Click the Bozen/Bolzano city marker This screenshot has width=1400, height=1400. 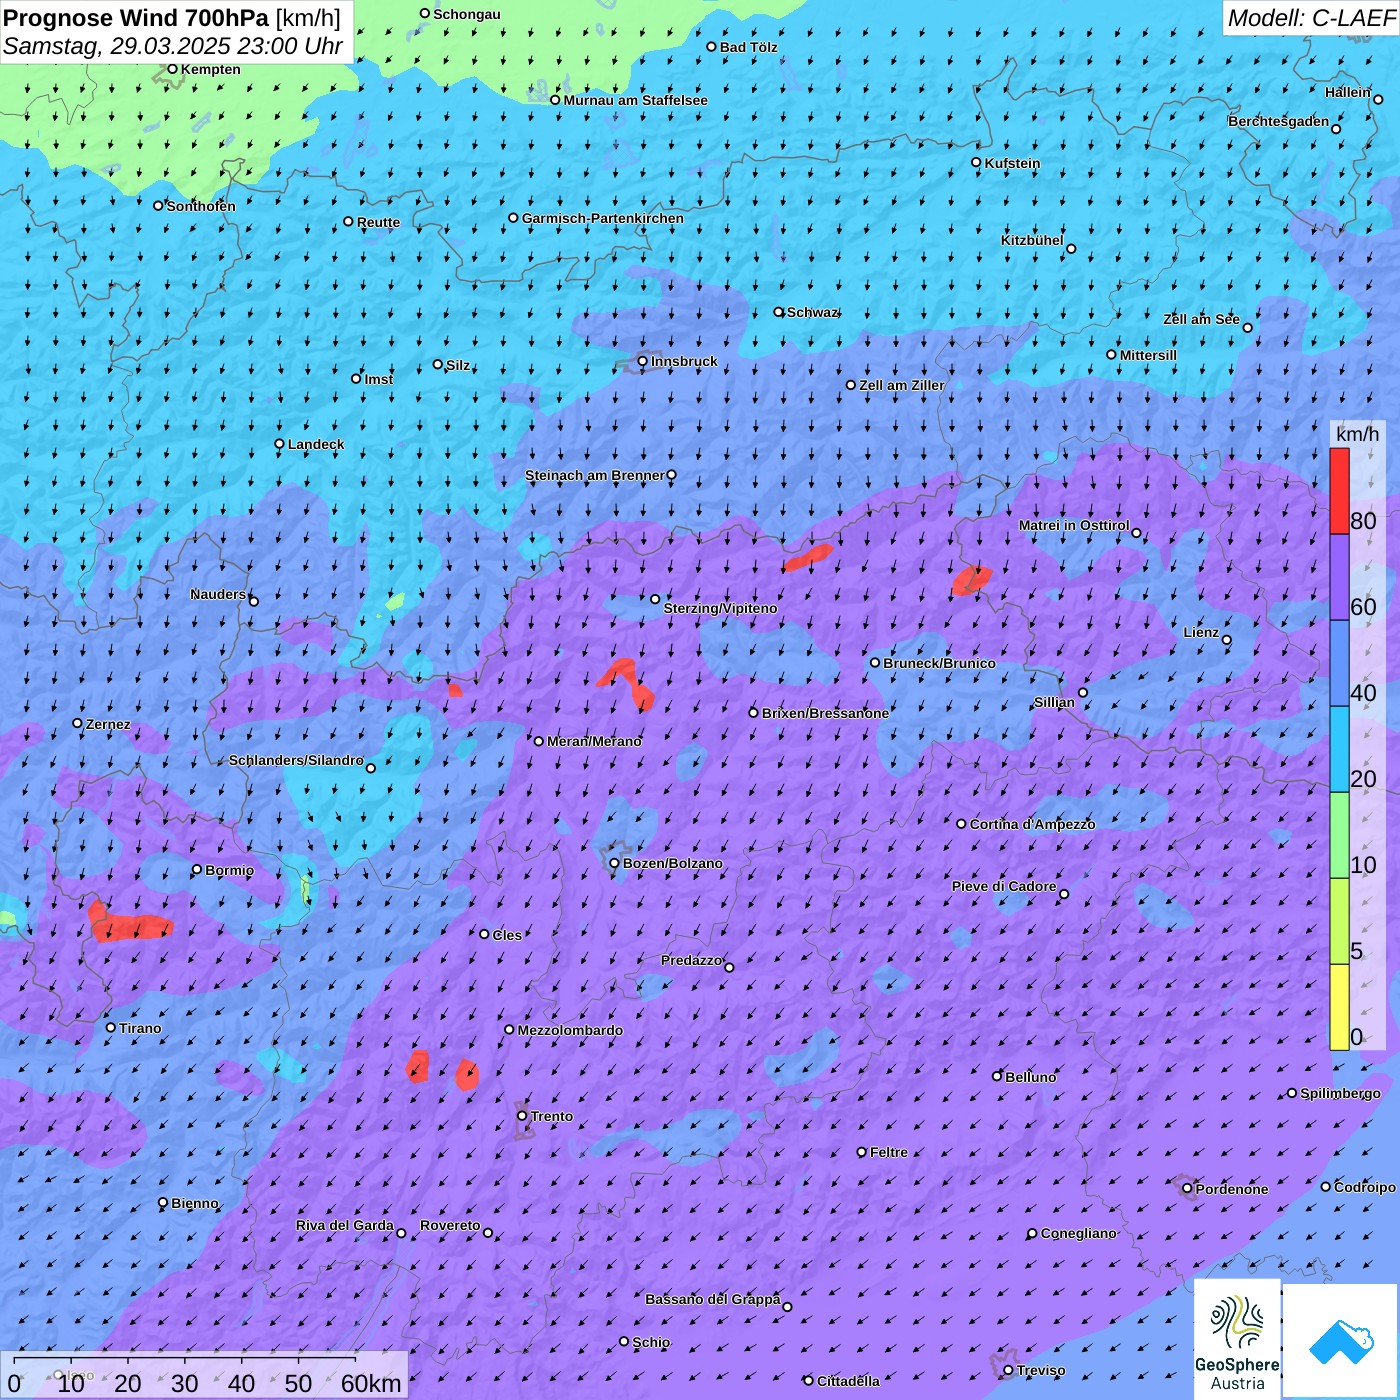pyautogui.click(x=614, y=864)
